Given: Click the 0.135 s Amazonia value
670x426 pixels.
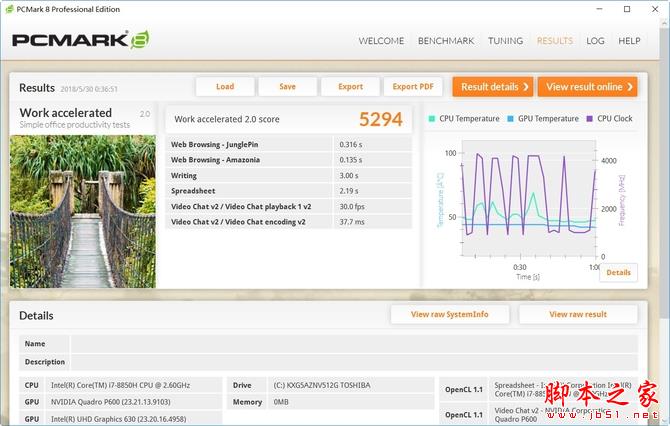Looking at the screenshot, I should point(351,160).
